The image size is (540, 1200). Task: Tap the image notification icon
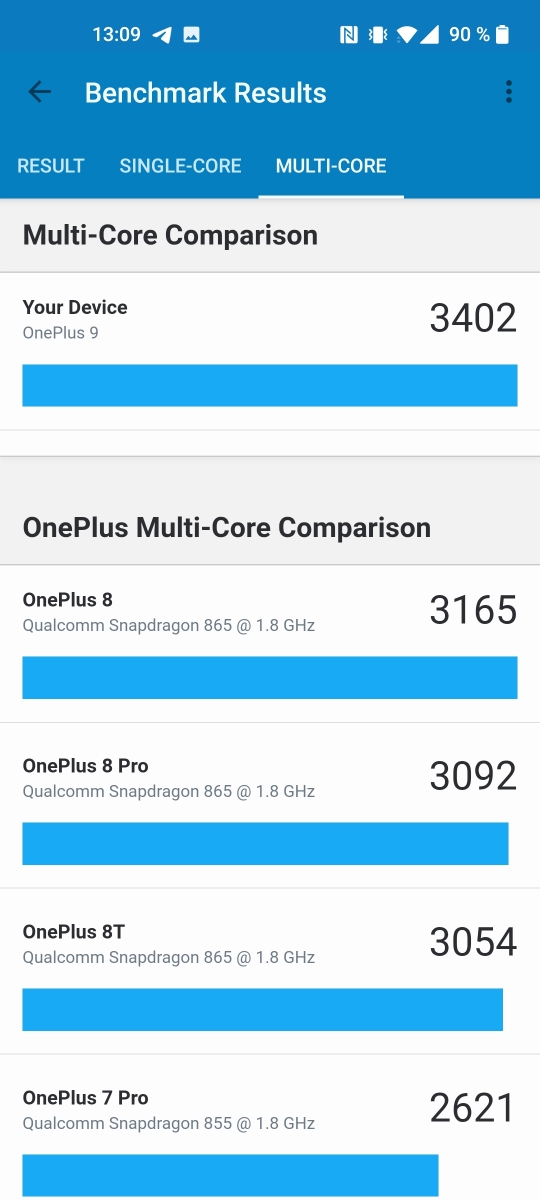point(191,35)
